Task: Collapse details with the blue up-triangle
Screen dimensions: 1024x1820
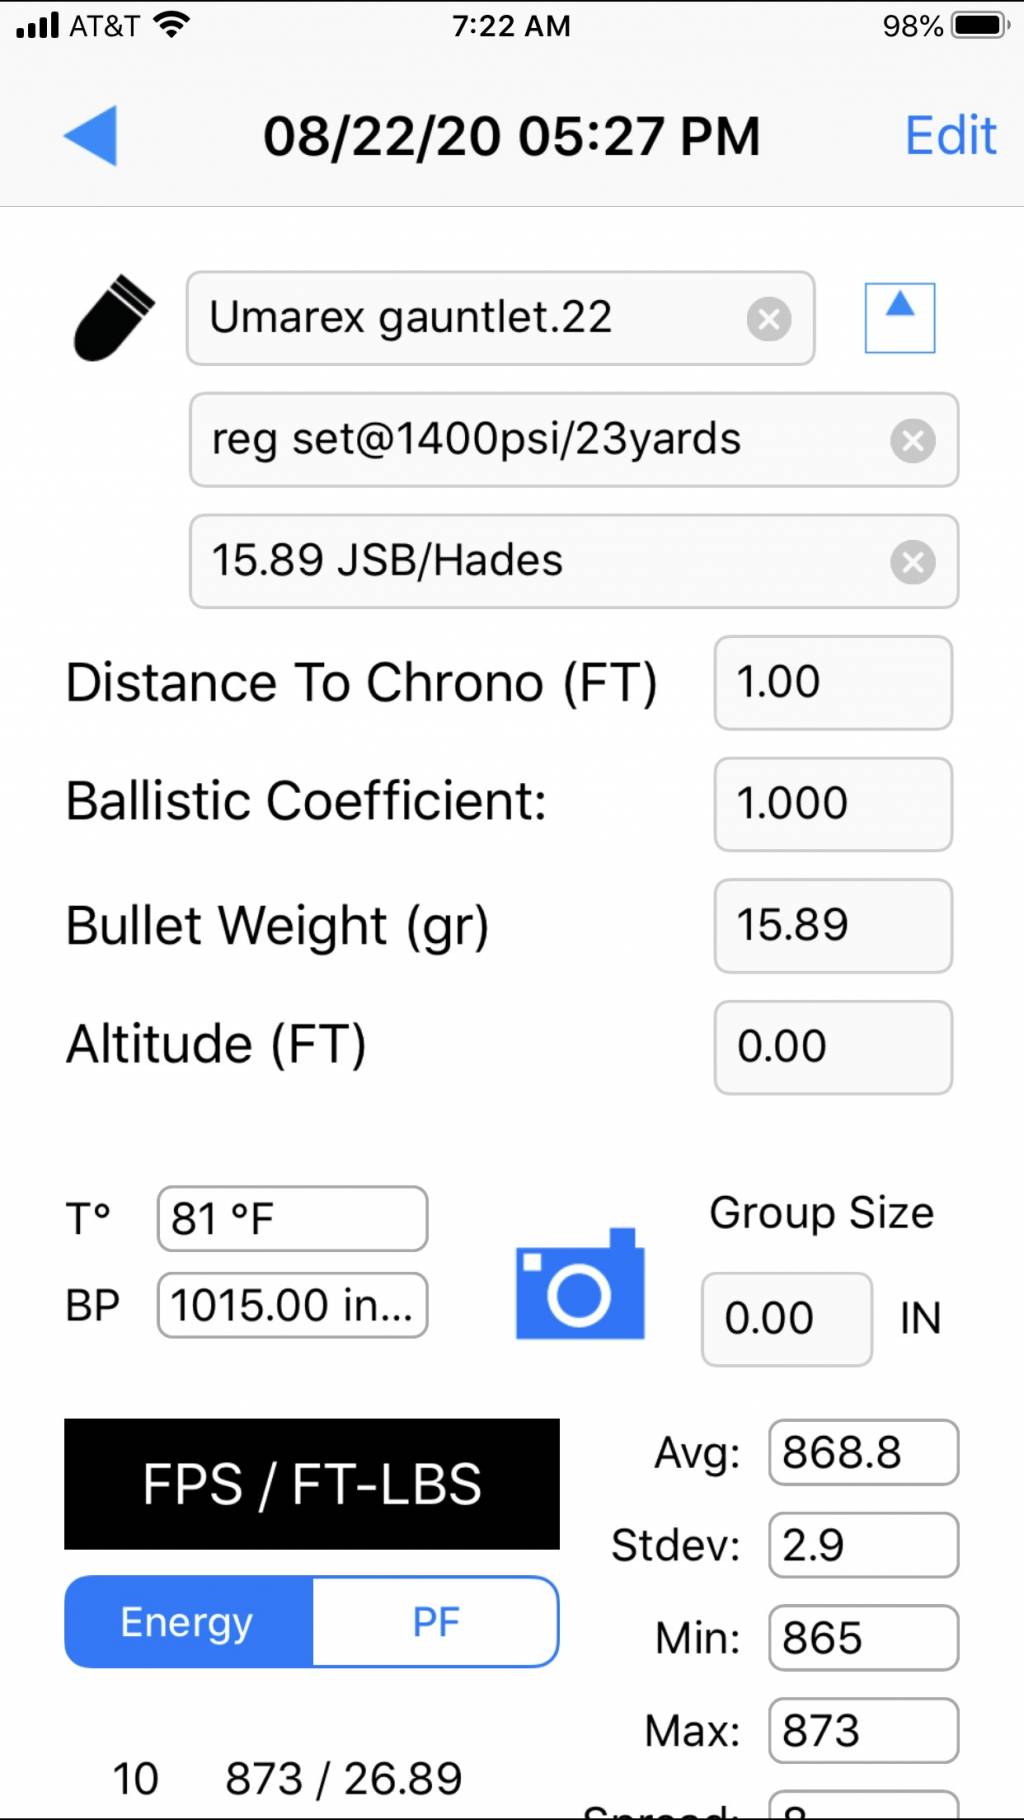Action: (x=900, y=318)
